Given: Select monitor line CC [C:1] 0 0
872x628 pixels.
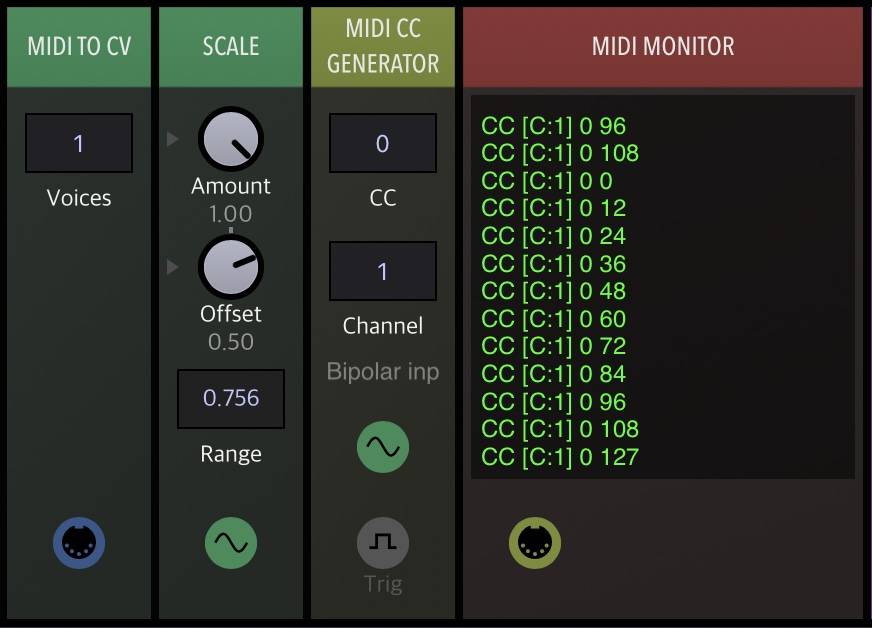Looking at the screenshot, I should (547, 181).
